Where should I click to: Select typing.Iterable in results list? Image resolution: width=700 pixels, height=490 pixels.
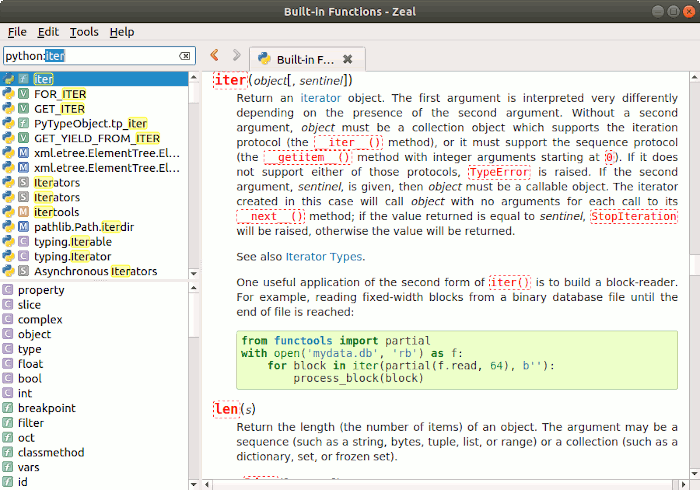point(72,242)
